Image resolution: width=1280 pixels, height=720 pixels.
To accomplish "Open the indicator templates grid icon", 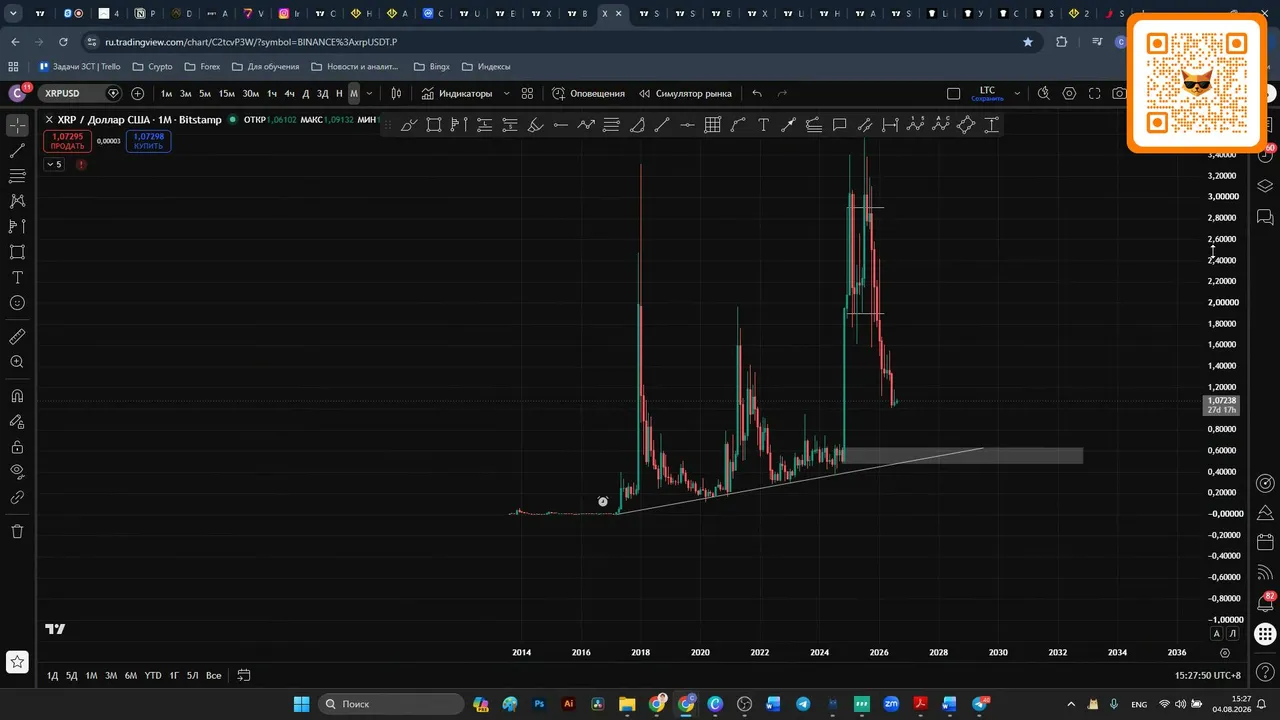I will pos(527,93).
